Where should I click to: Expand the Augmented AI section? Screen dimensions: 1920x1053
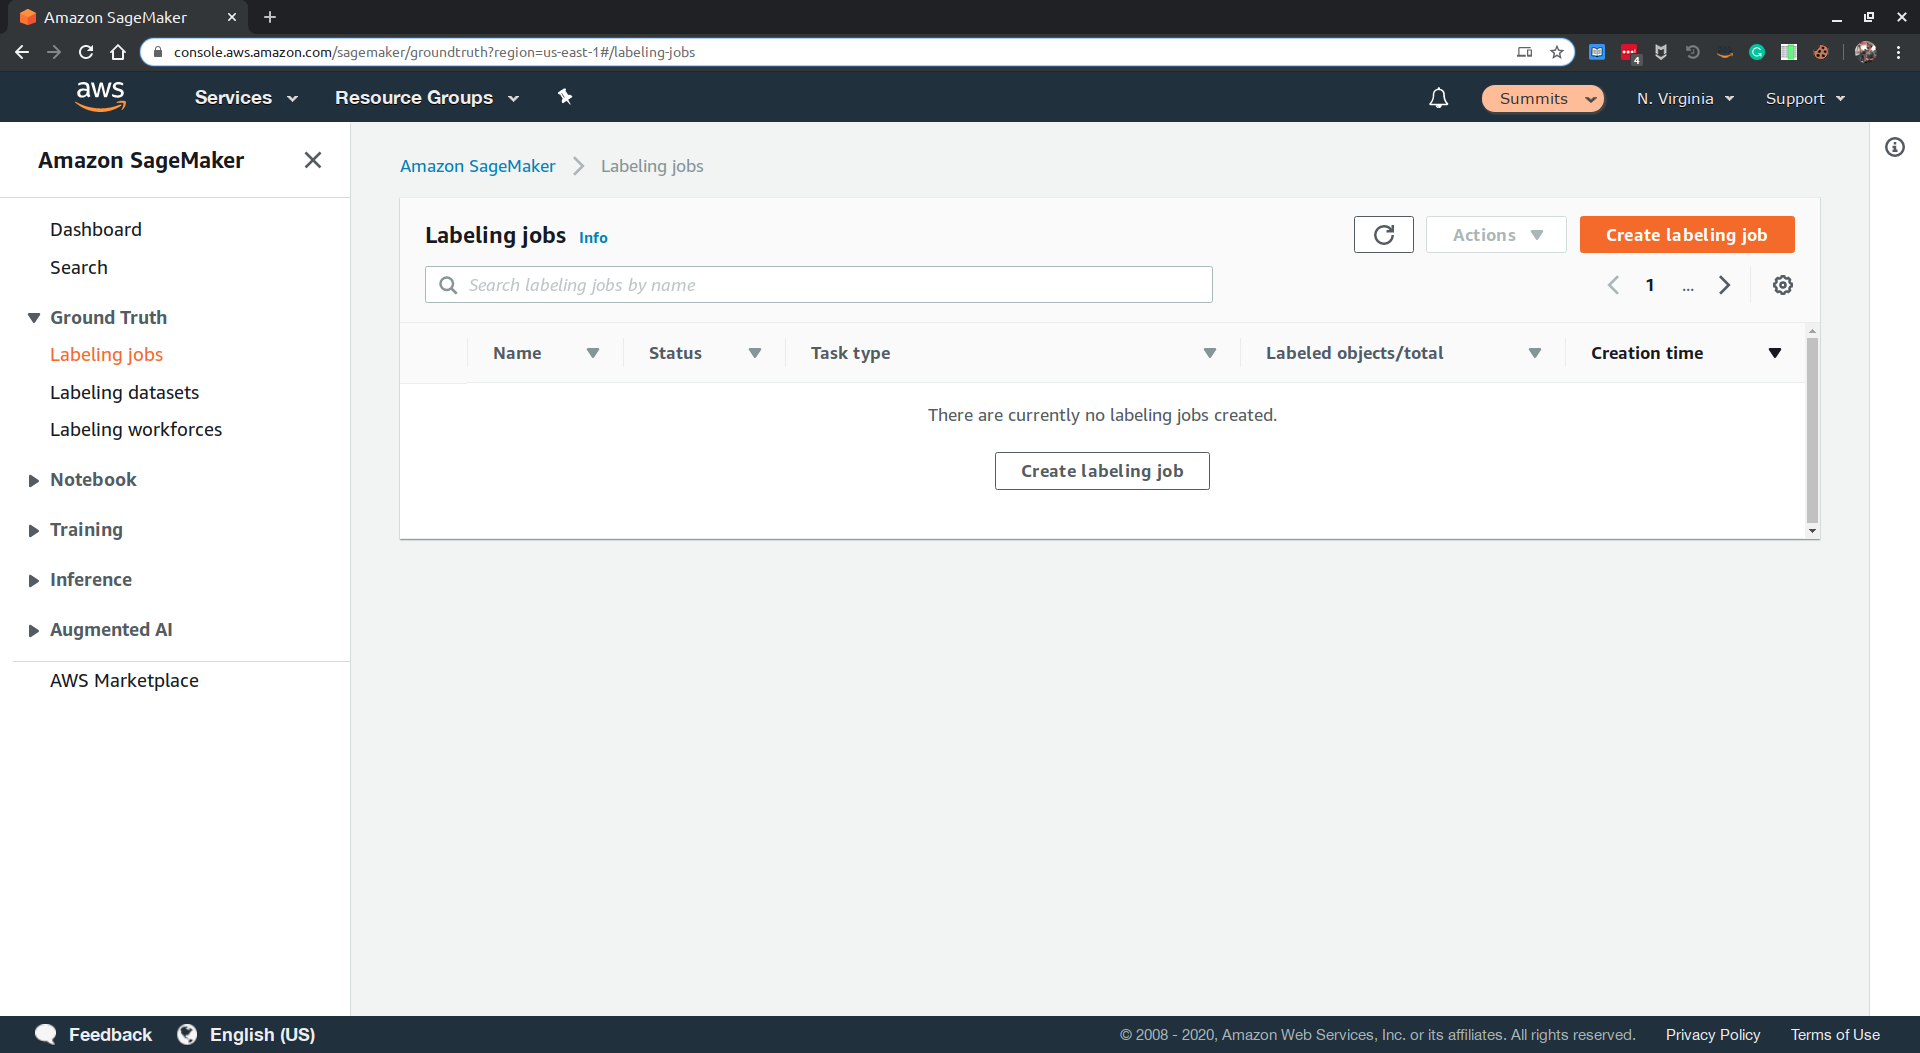pos(34,630)
